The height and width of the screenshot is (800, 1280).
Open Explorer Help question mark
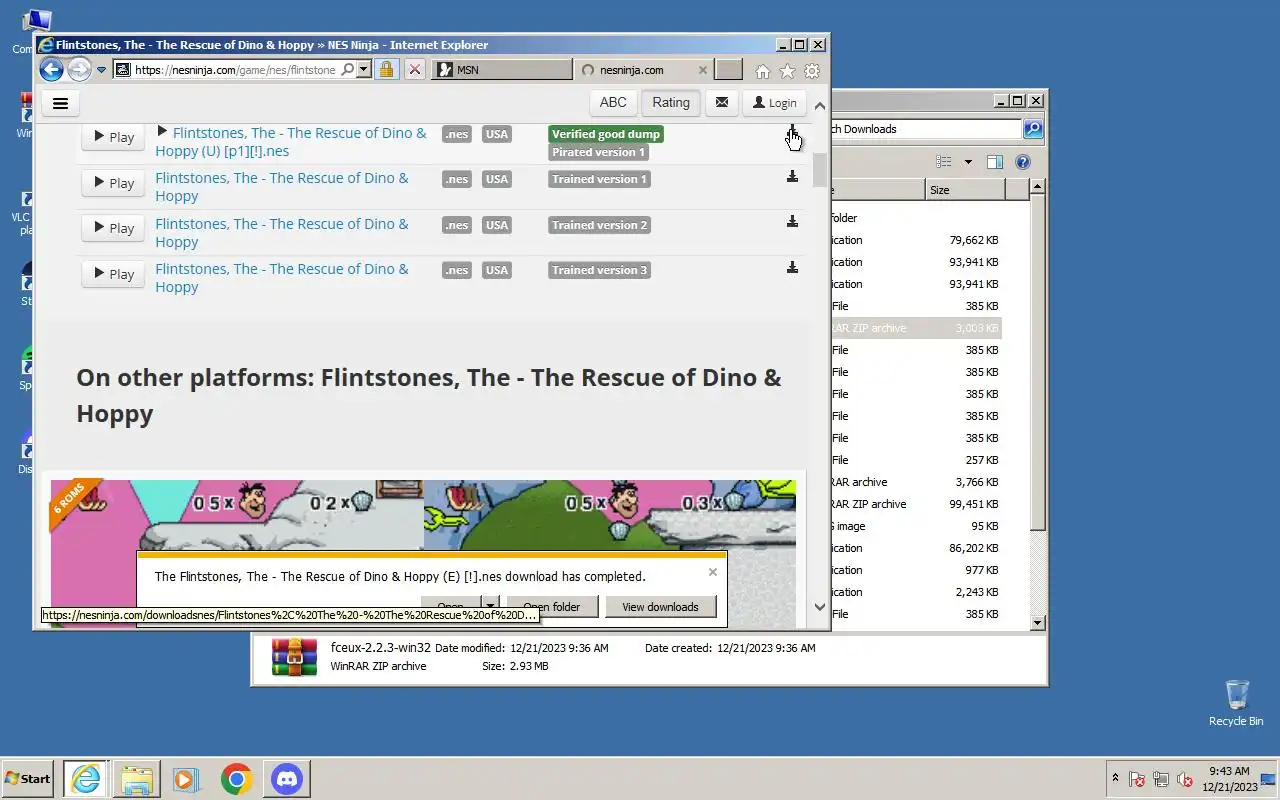pos(1022,162)
